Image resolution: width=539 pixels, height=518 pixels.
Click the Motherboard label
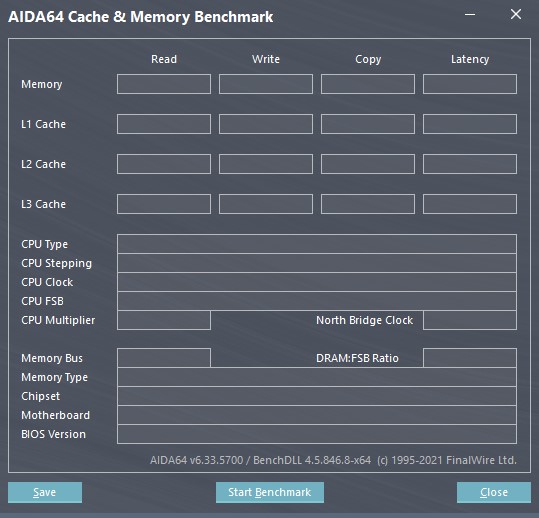[55, 415]
